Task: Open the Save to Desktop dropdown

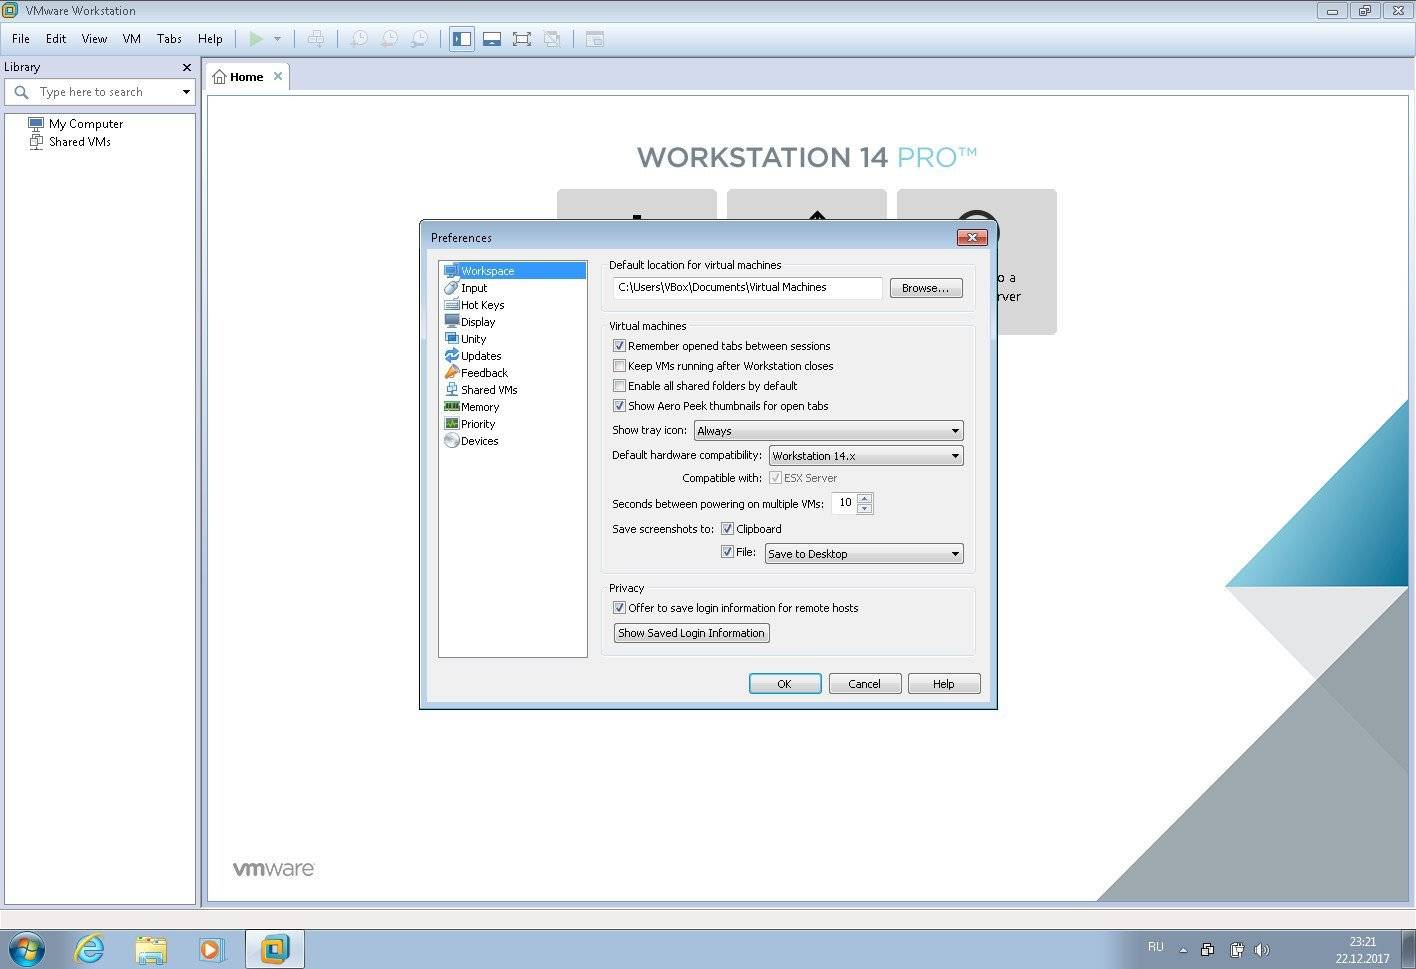Action: tap(863, 554)
